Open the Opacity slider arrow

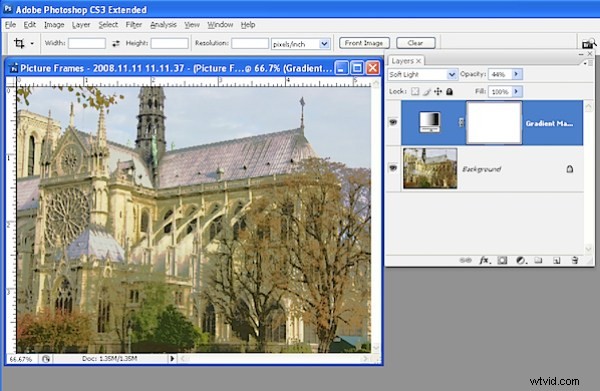pos(517,74)
